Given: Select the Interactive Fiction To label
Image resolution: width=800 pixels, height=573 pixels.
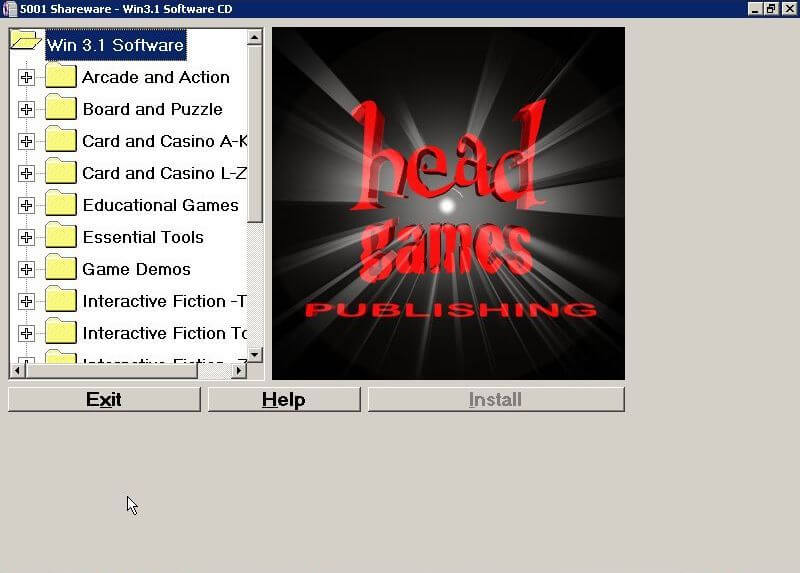Looking at the screenshot, I should pyautogui.click(x=164, y=333).
